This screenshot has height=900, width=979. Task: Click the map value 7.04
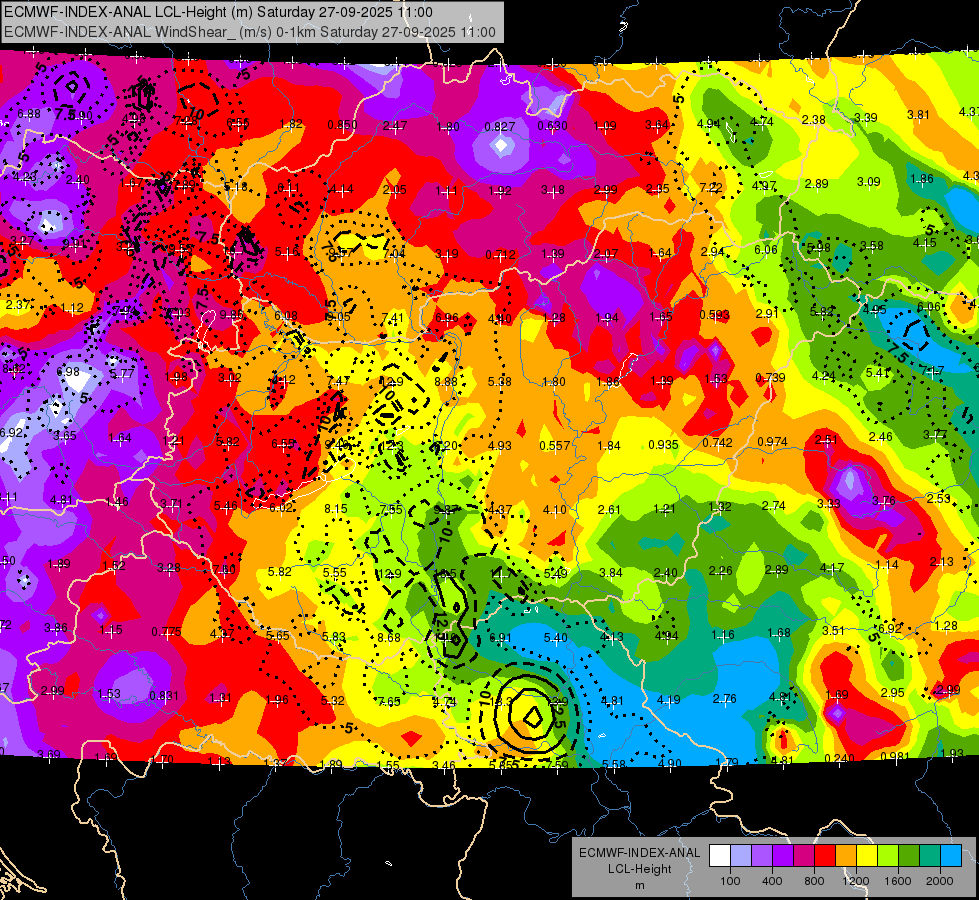pos(393,253)
